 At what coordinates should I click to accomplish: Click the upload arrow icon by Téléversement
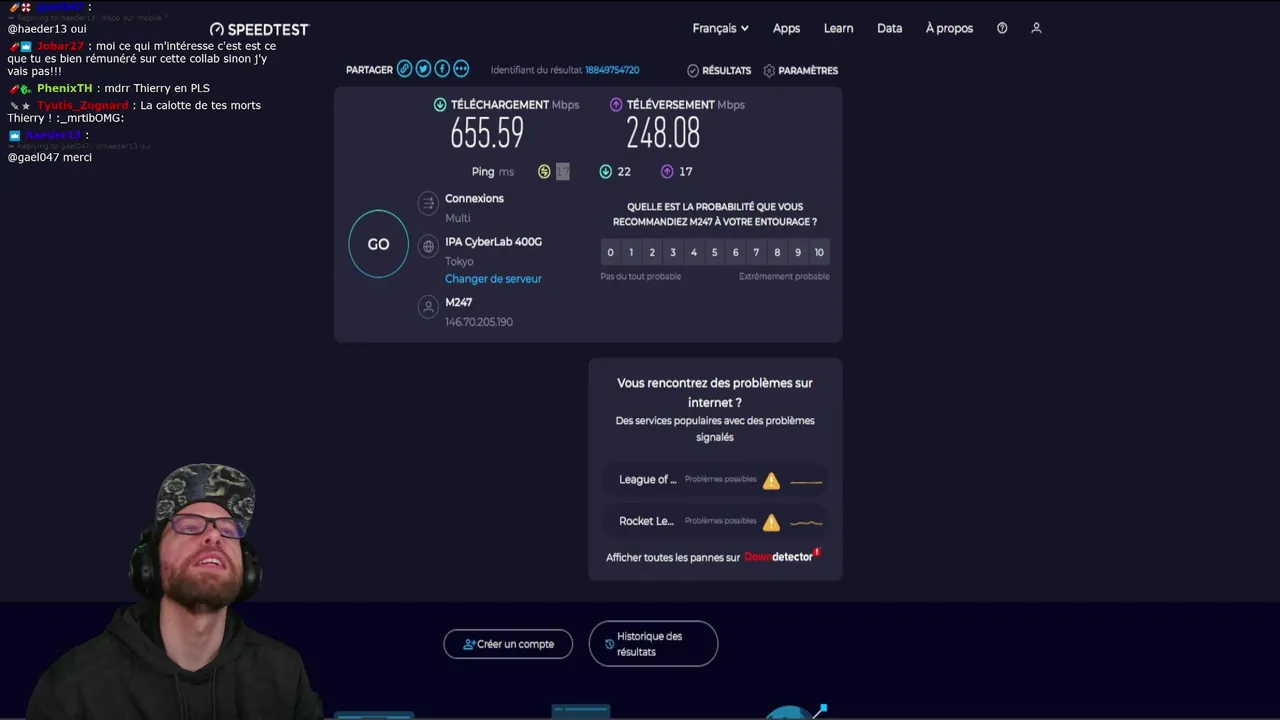pos(616,104)
